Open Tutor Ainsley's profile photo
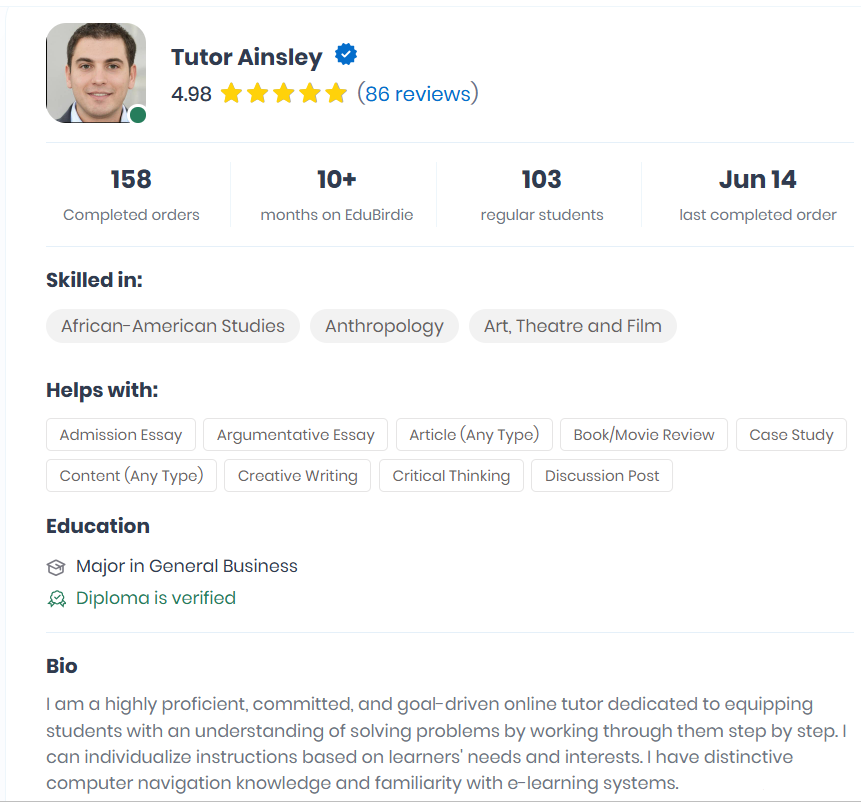Image resolution: width=861 pixels, height=802 pixels. point(96,72)
